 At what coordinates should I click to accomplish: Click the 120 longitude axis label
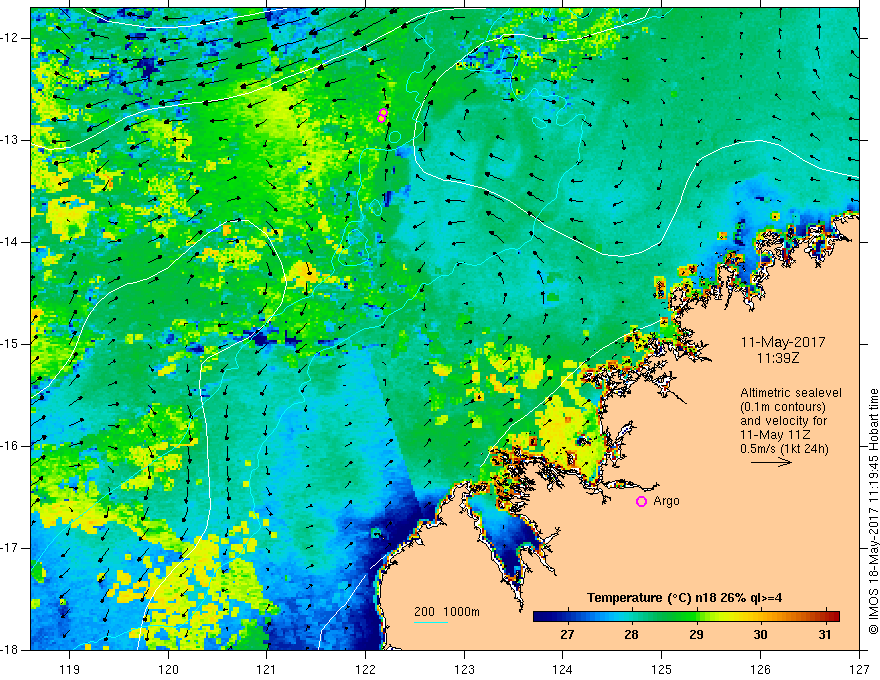pyautogui.click(x=168, y=669)
